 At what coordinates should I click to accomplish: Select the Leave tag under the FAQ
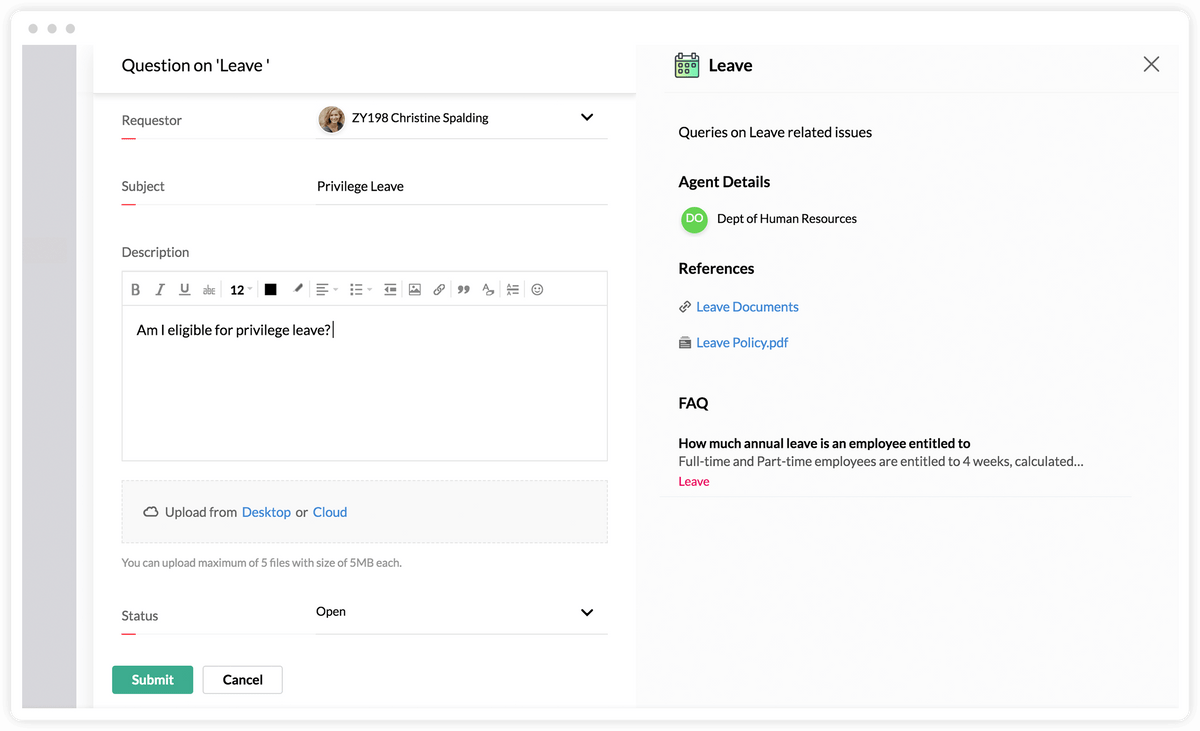click(694, 481)
